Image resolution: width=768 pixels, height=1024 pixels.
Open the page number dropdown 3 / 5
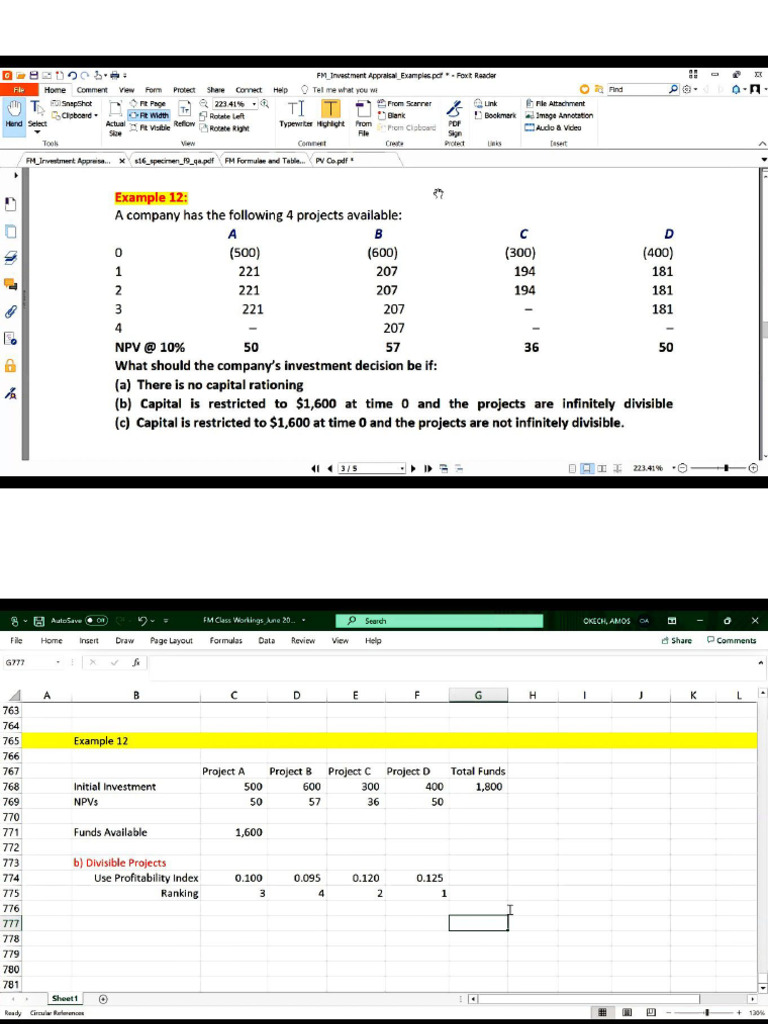(403, 468)
